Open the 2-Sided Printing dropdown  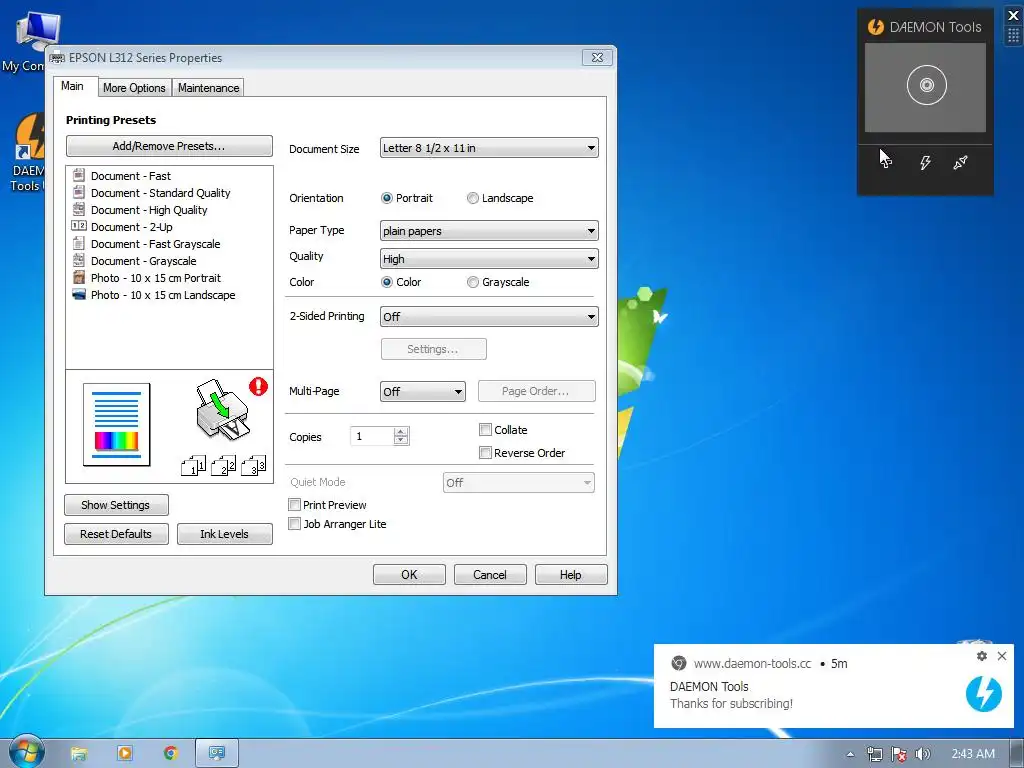(489, 317)
